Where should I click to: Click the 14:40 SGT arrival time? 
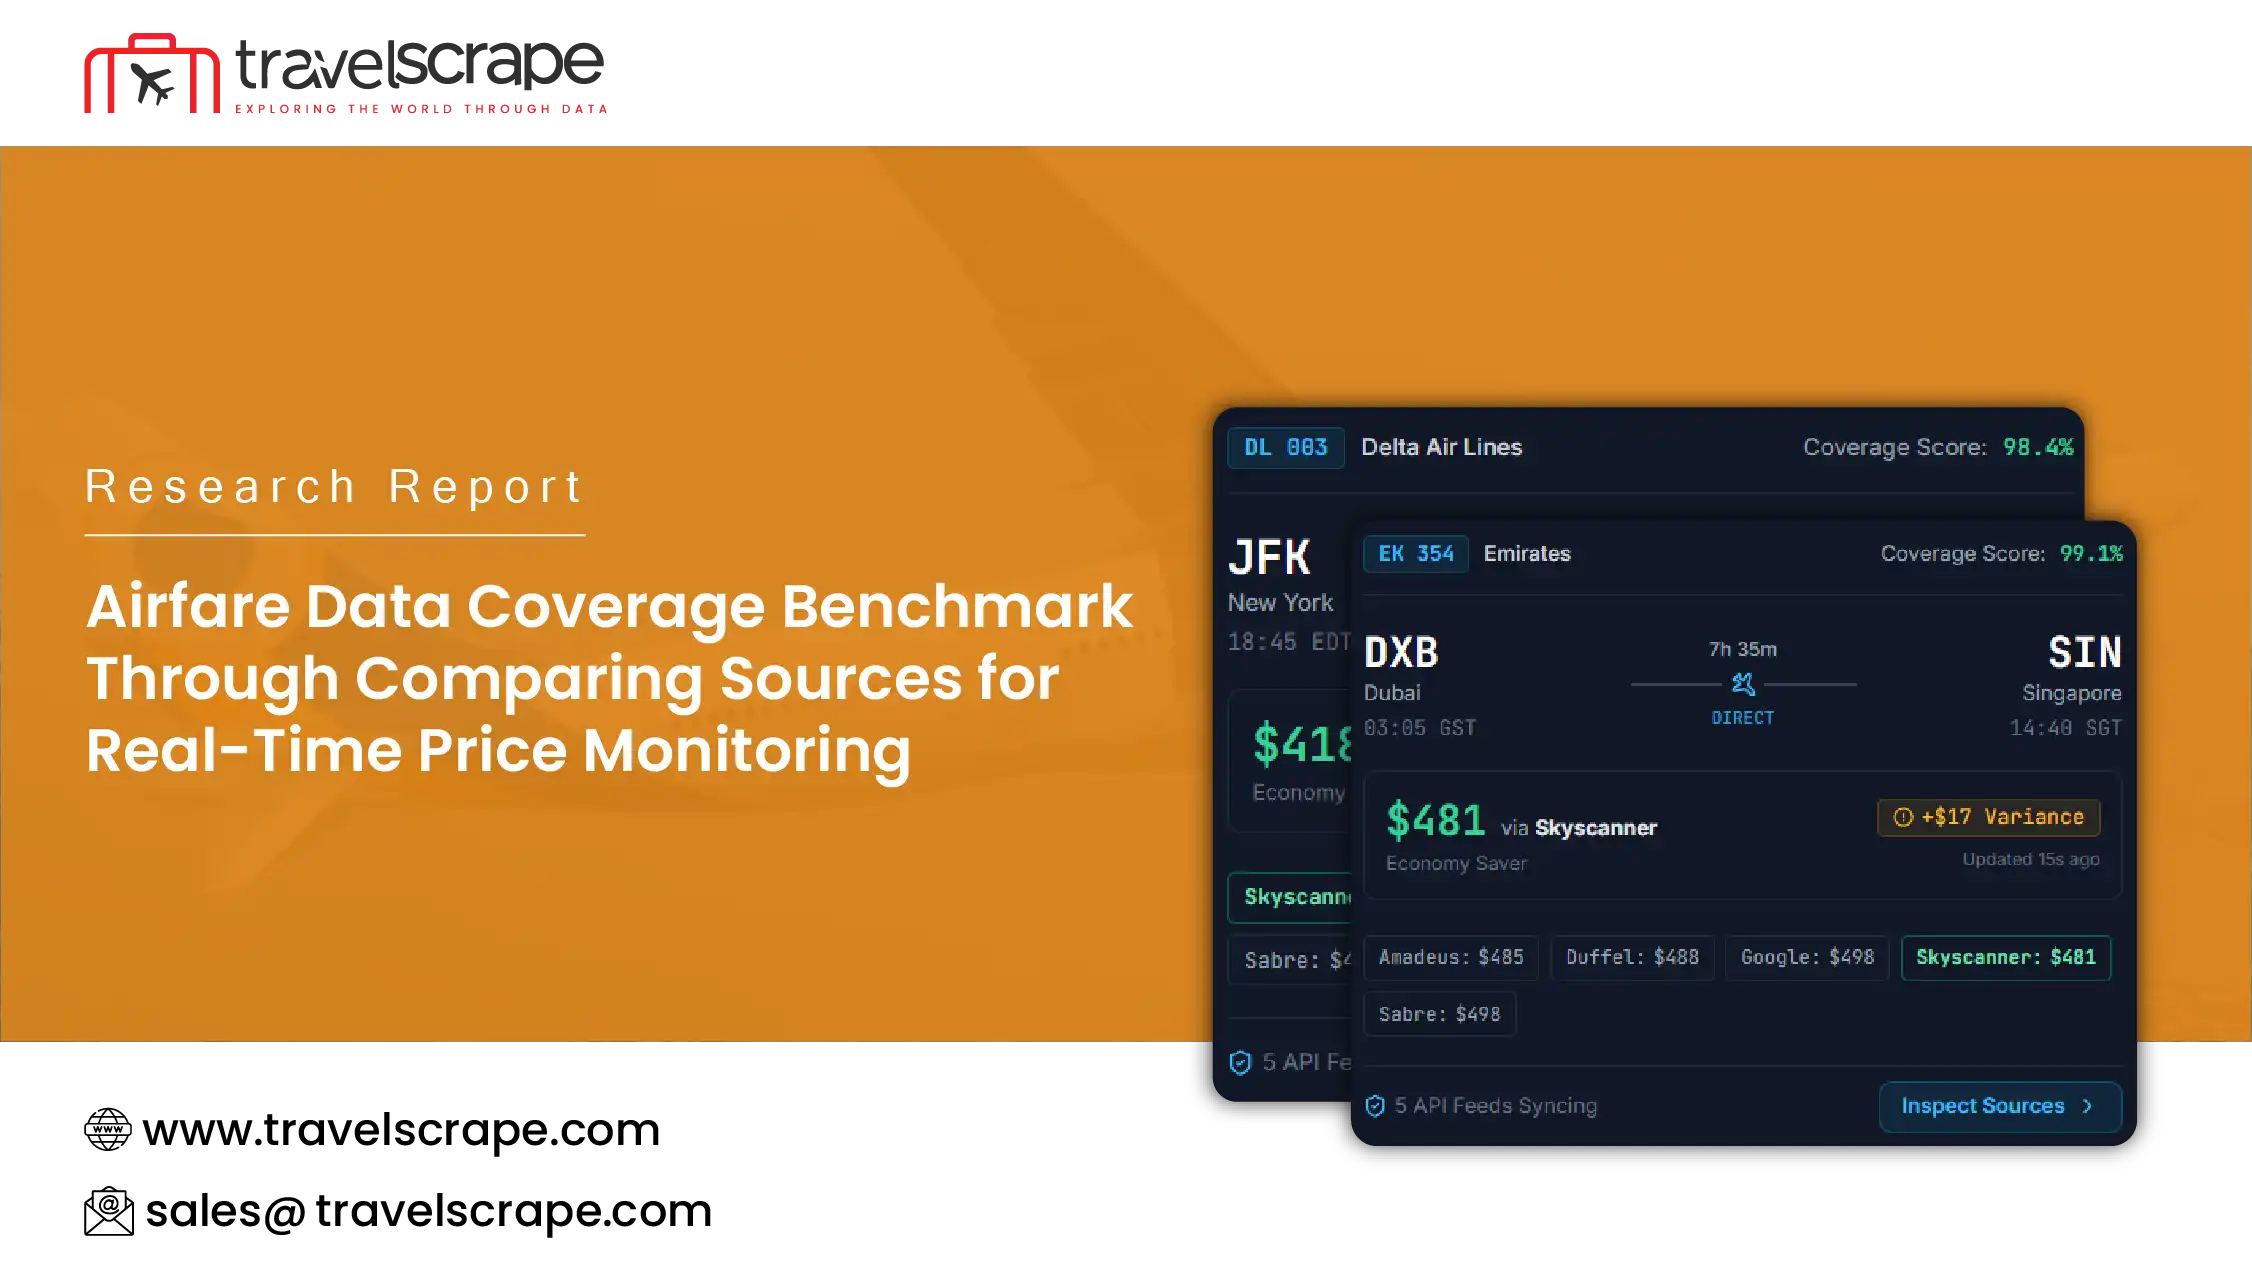coord(2066,728)
